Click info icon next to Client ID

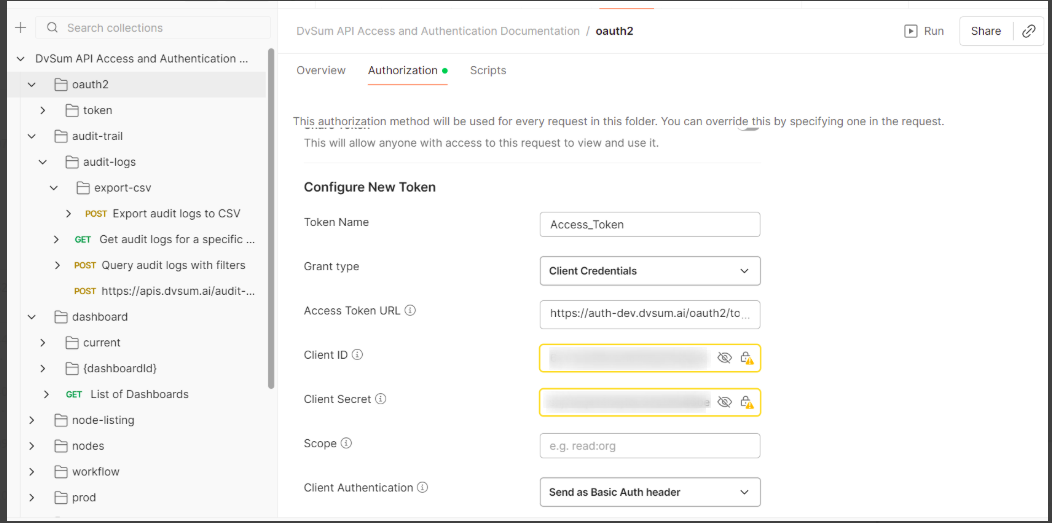[358, 355]
